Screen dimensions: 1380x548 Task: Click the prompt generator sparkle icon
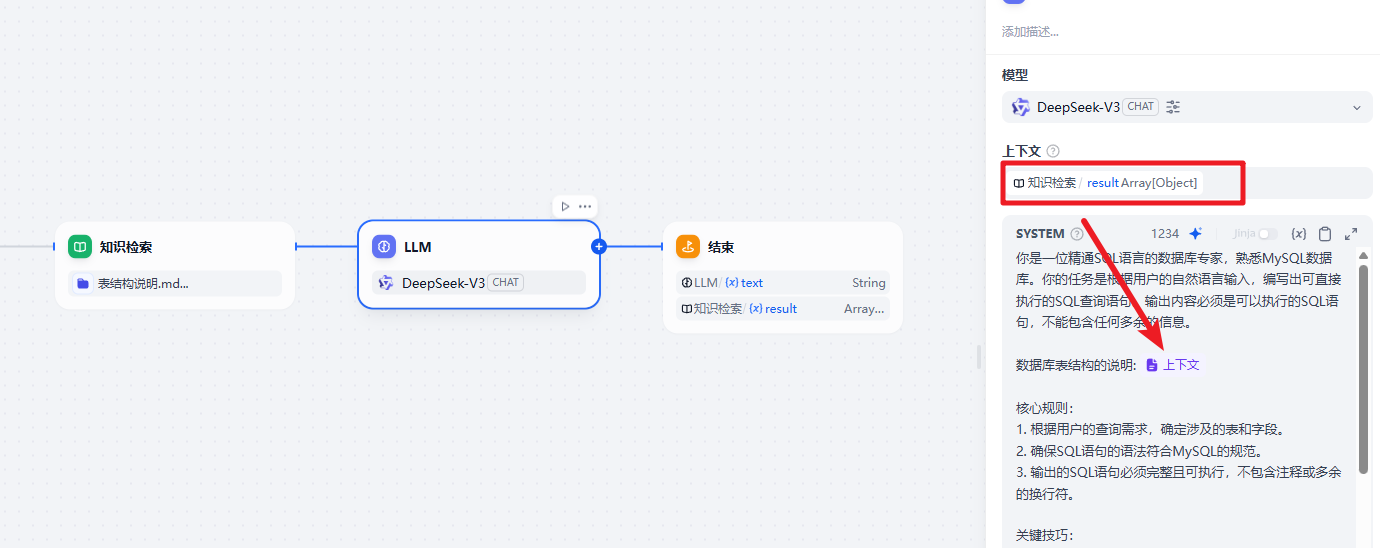(1195, 233)
